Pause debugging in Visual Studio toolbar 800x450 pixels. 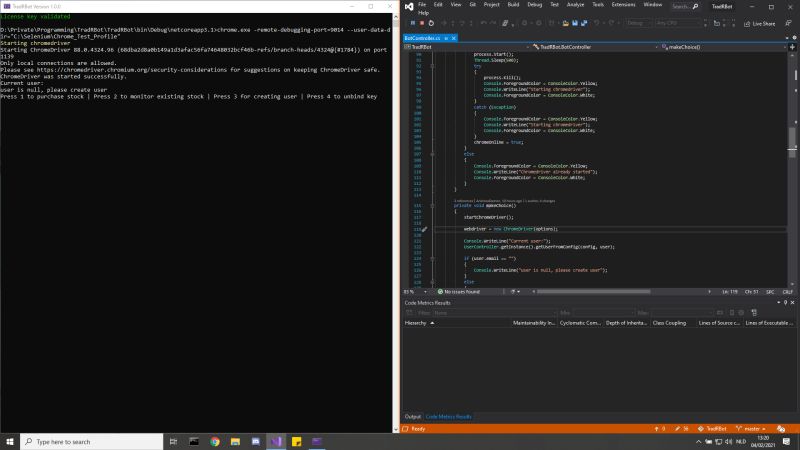pos(413,23)
